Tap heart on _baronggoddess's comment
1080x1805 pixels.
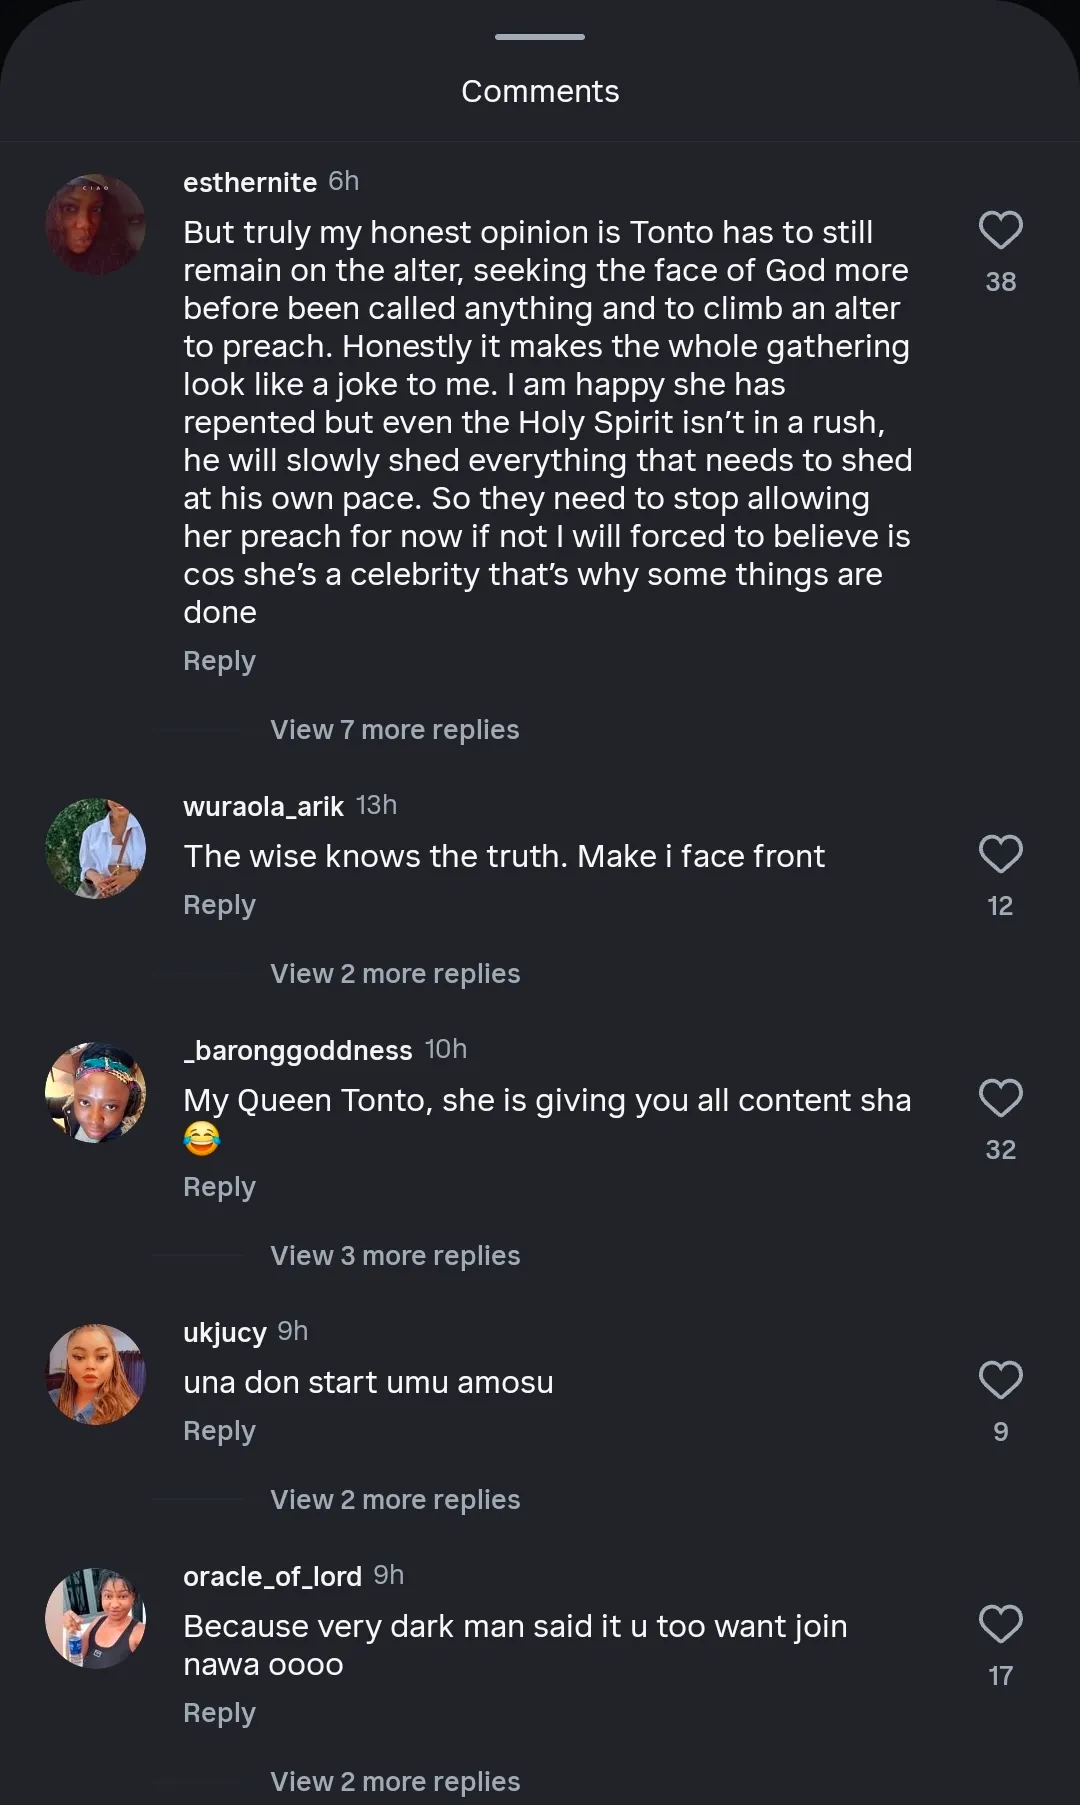1000,1099
